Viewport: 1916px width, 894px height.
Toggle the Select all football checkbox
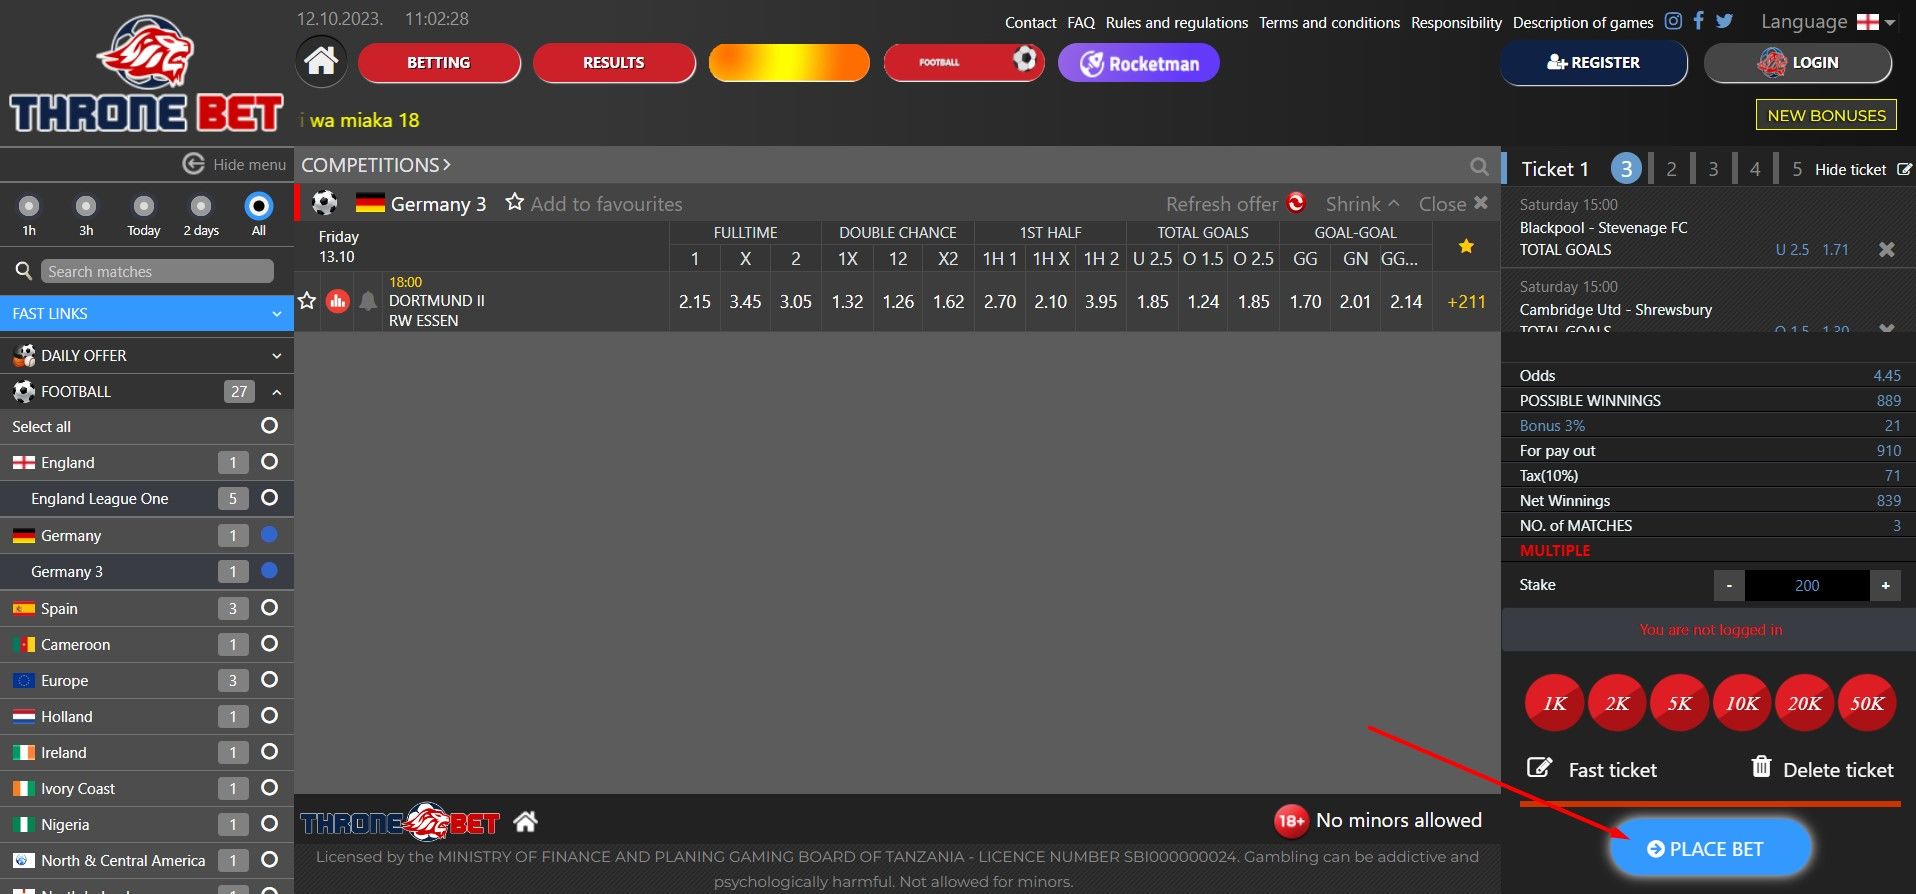[x=269, y=426]
